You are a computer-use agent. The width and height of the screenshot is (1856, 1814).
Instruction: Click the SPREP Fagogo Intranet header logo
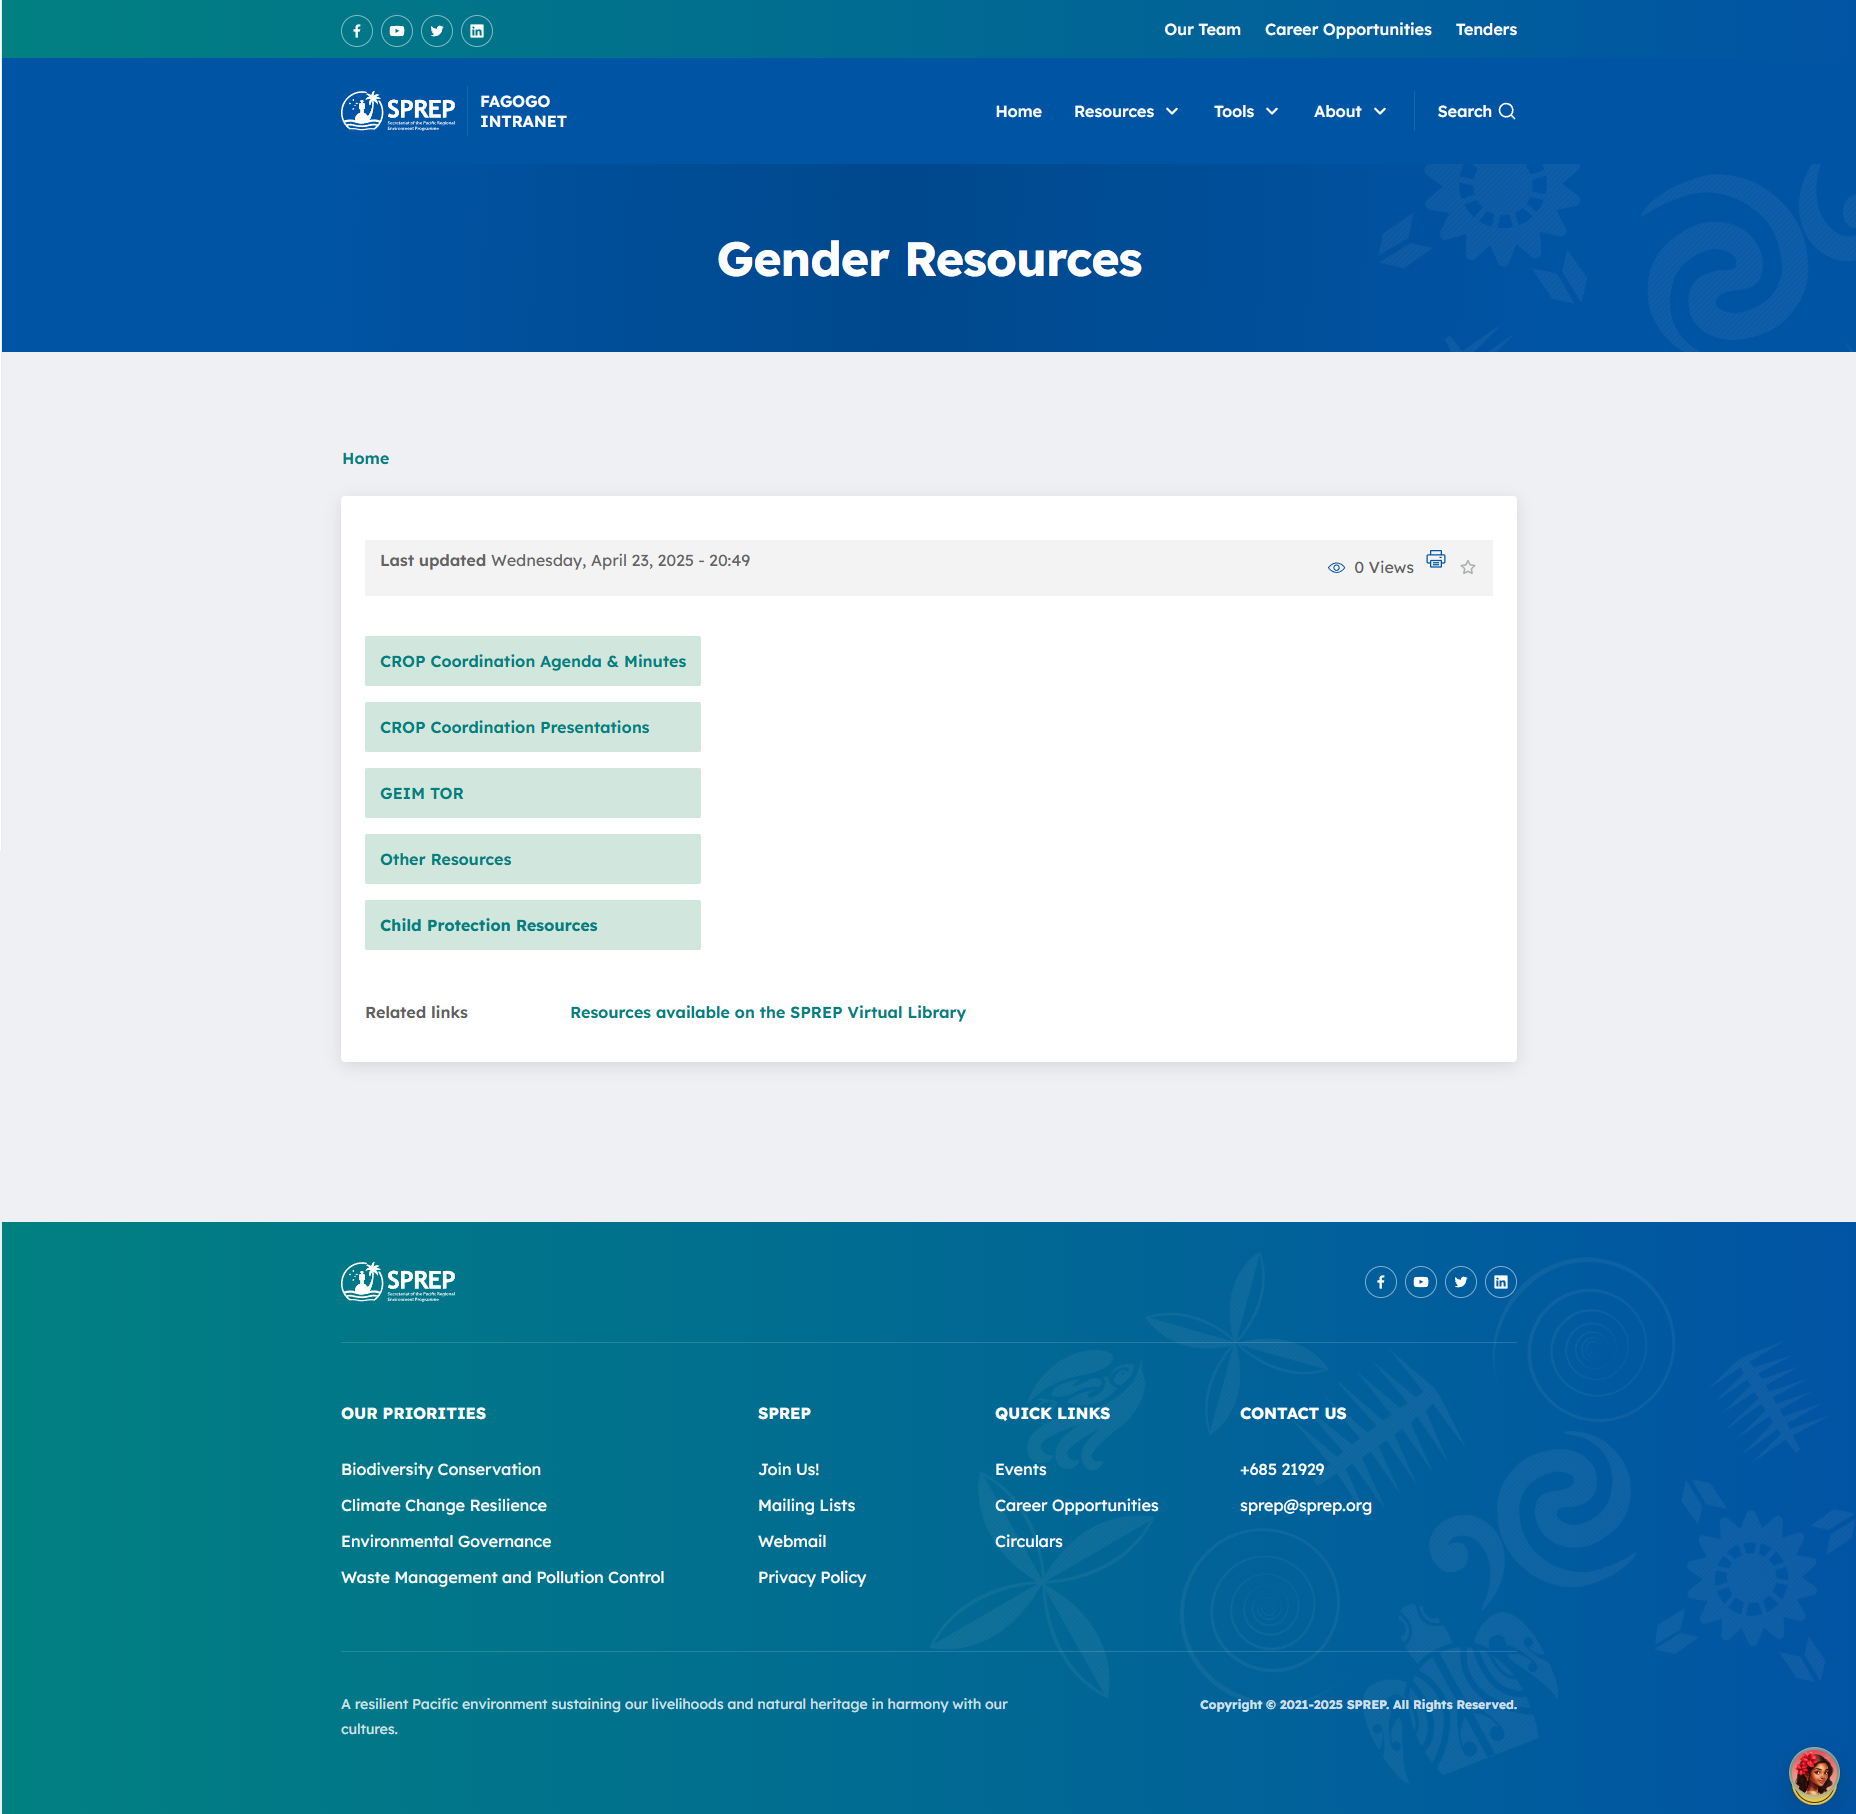(454, 111)
